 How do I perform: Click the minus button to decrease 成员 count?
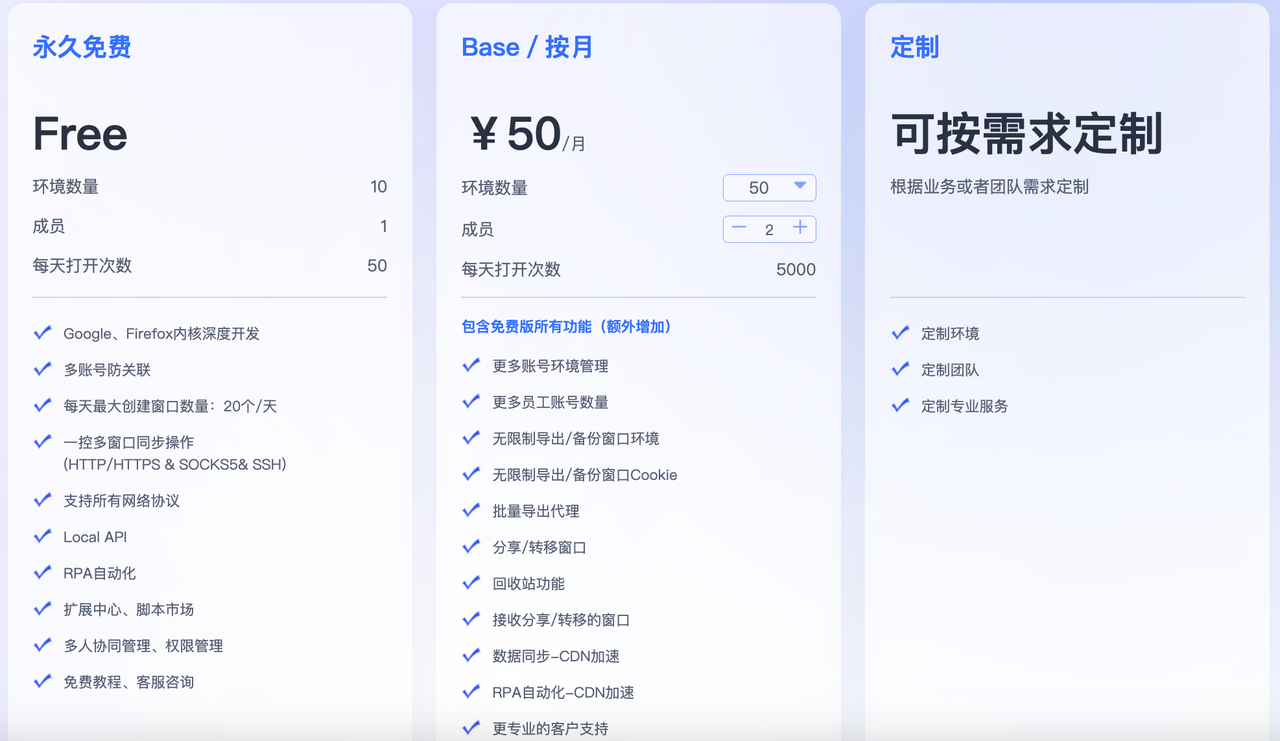739,229
